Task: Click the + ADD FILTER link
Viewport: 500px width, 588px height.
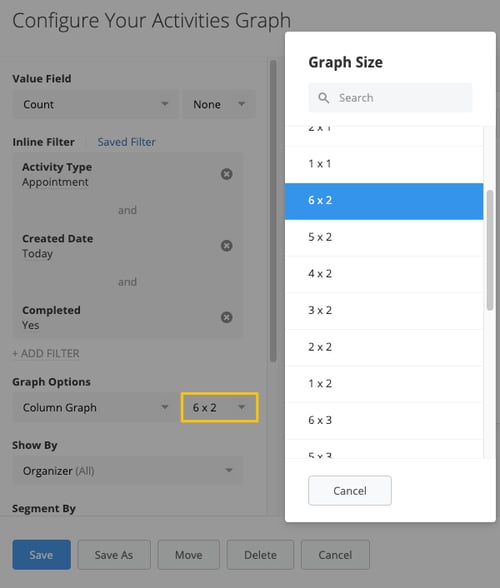Action: point(46,353)
